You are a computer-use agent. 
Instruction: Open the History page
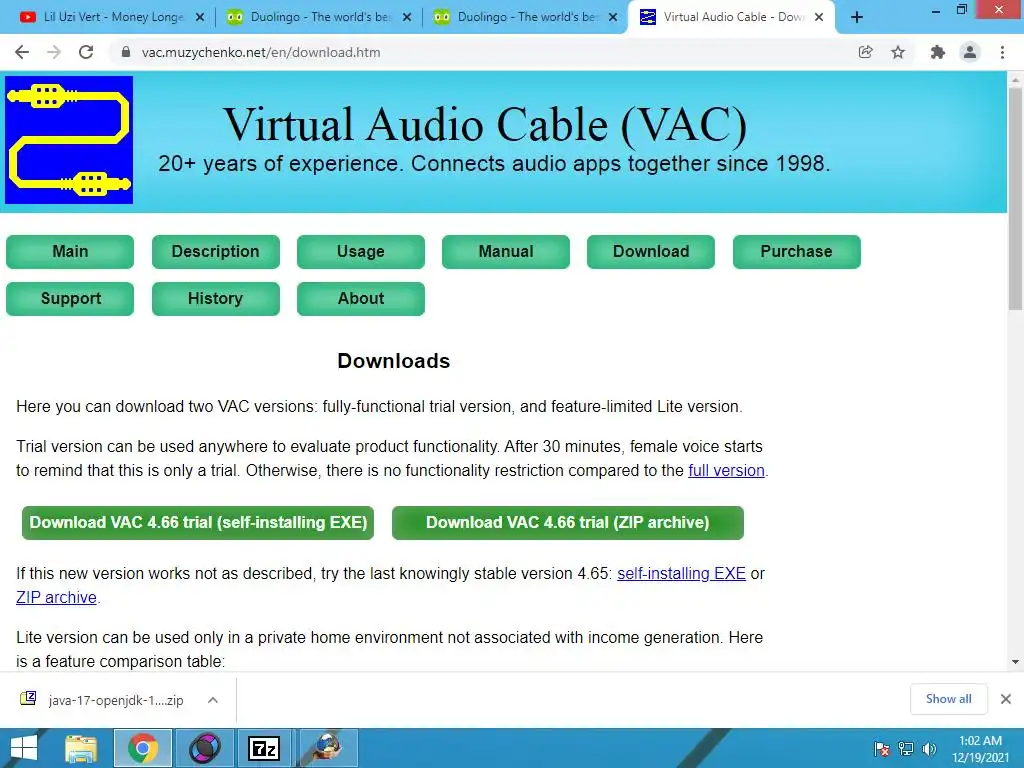[216, 298]
